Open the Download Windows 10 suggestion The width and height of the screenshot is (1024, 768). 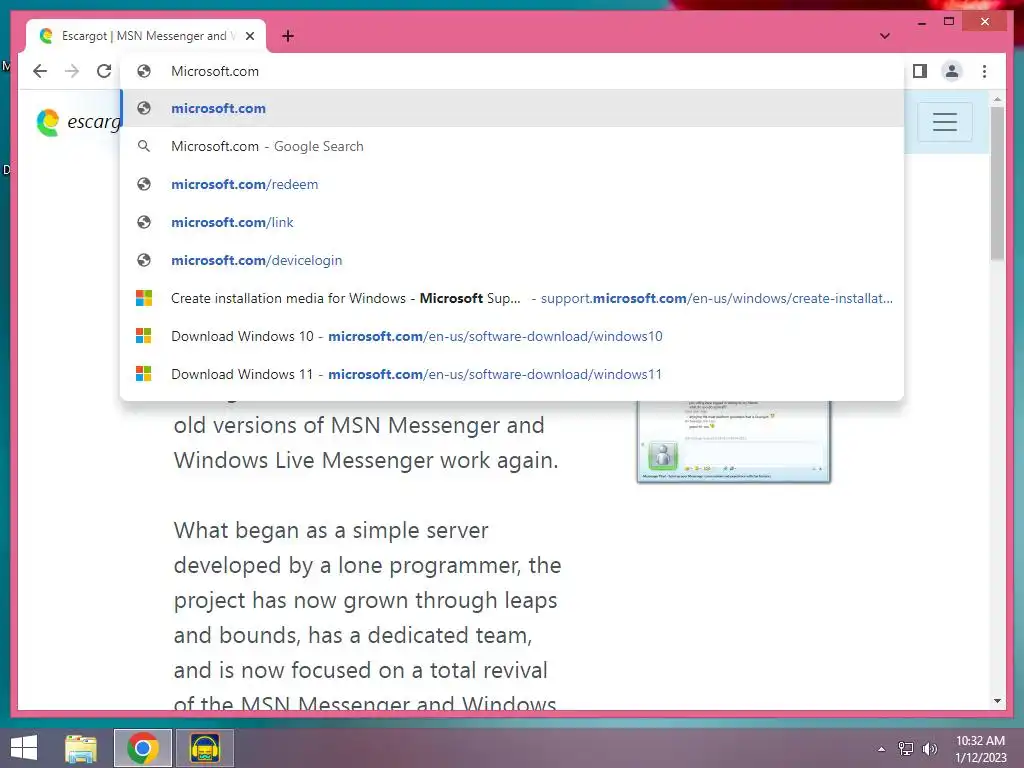[513, 336]
